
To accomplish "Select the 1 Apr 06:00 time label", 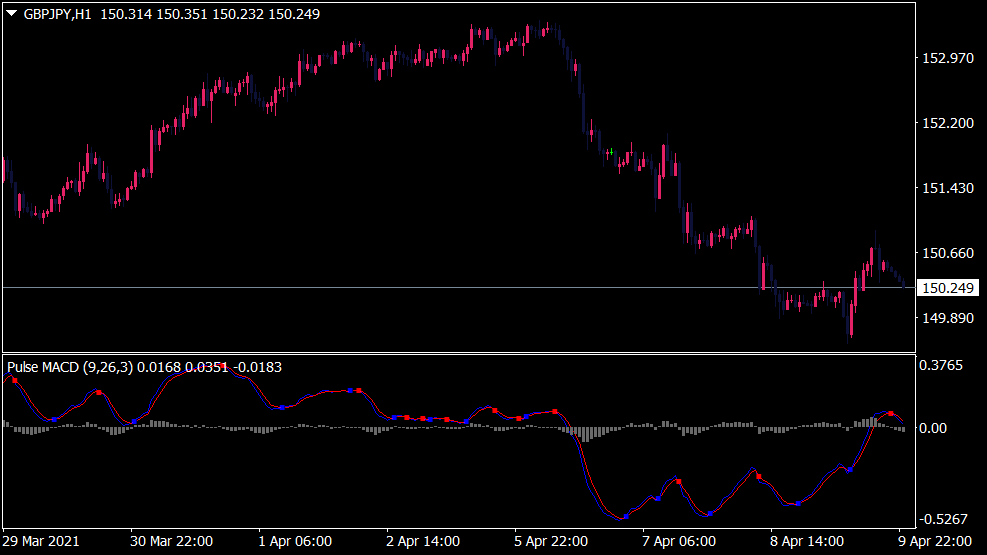I will point(294,541).
